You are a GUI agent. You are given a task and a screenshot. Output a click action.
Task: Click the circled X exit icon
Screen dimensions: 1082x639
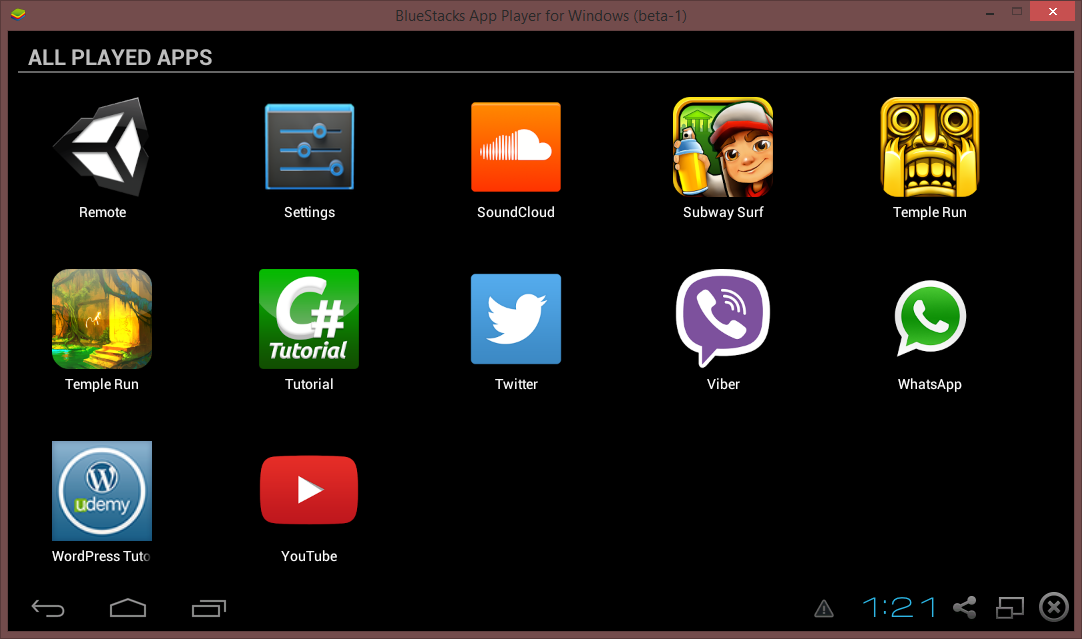(x=1054, y=607)
